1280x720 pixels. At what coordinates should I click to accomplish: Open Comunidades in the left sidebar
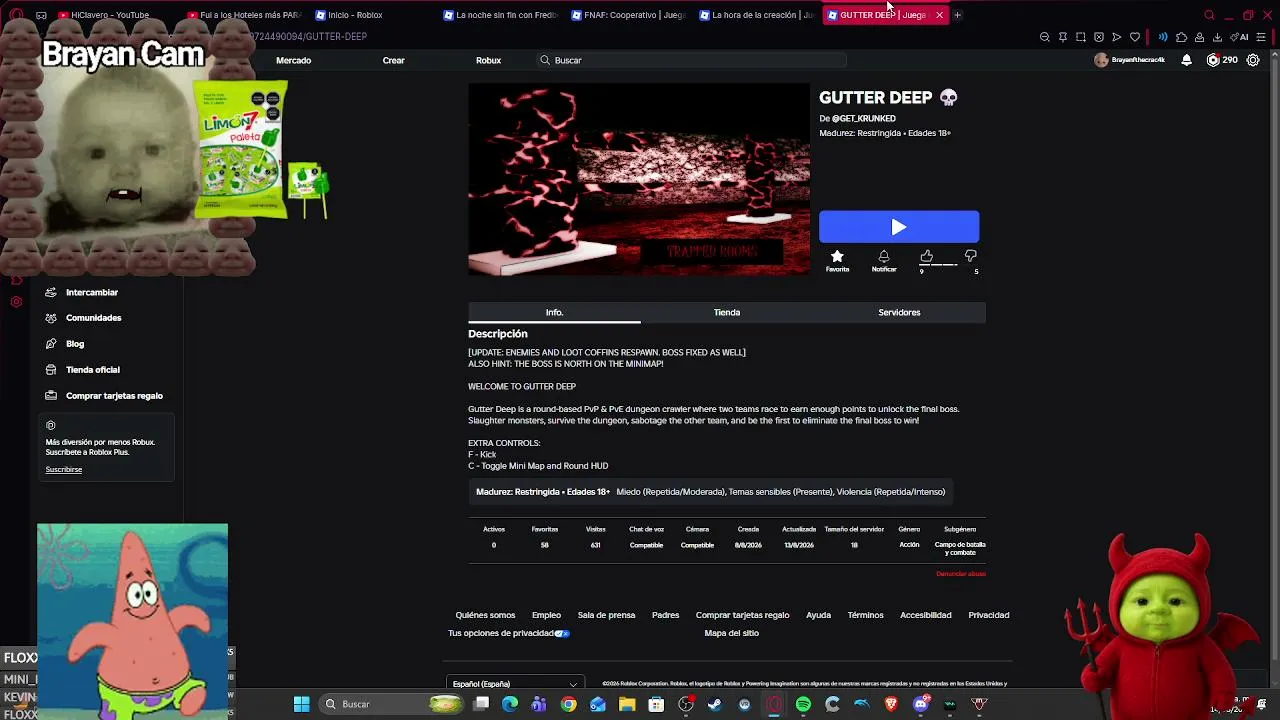pyautogui.click(x=94, y=318)
